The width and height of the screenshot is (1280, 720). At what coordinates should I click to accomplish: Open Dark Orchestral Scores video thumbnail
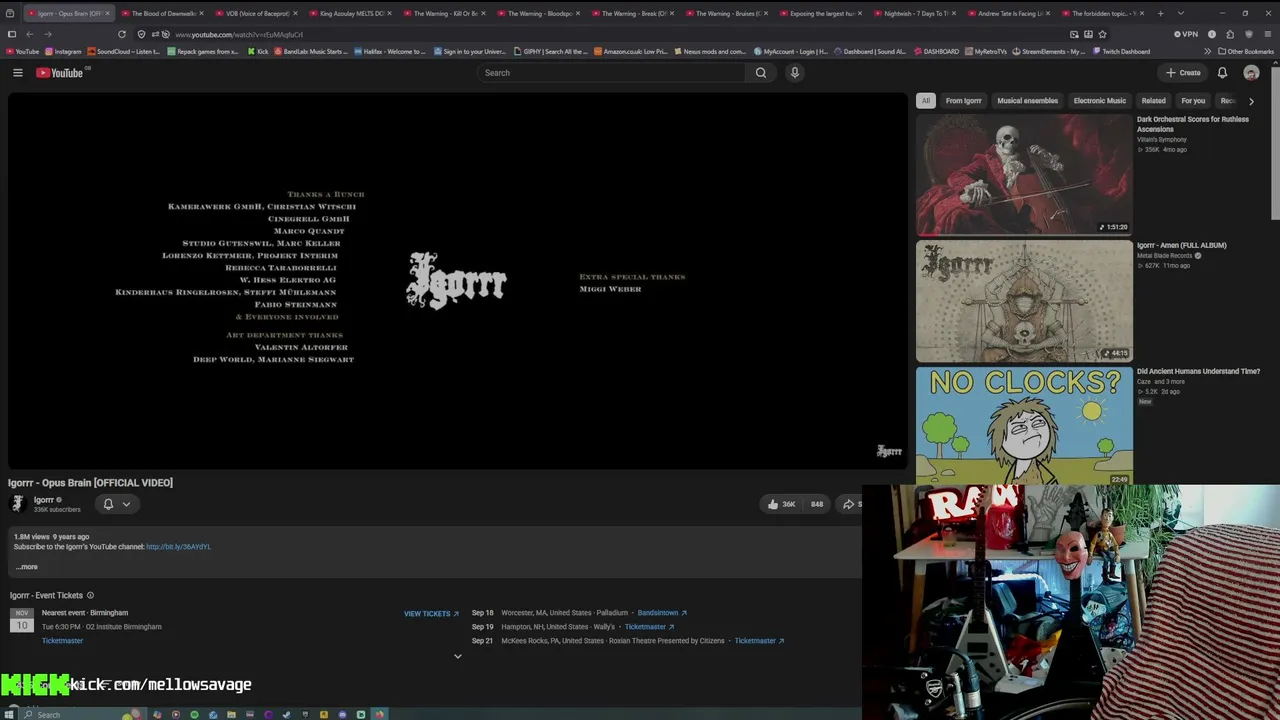(x=1024, y=174)
